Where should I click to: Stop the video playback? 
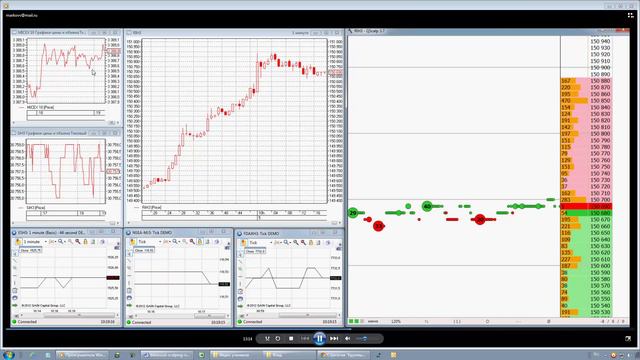pos(291,338)
